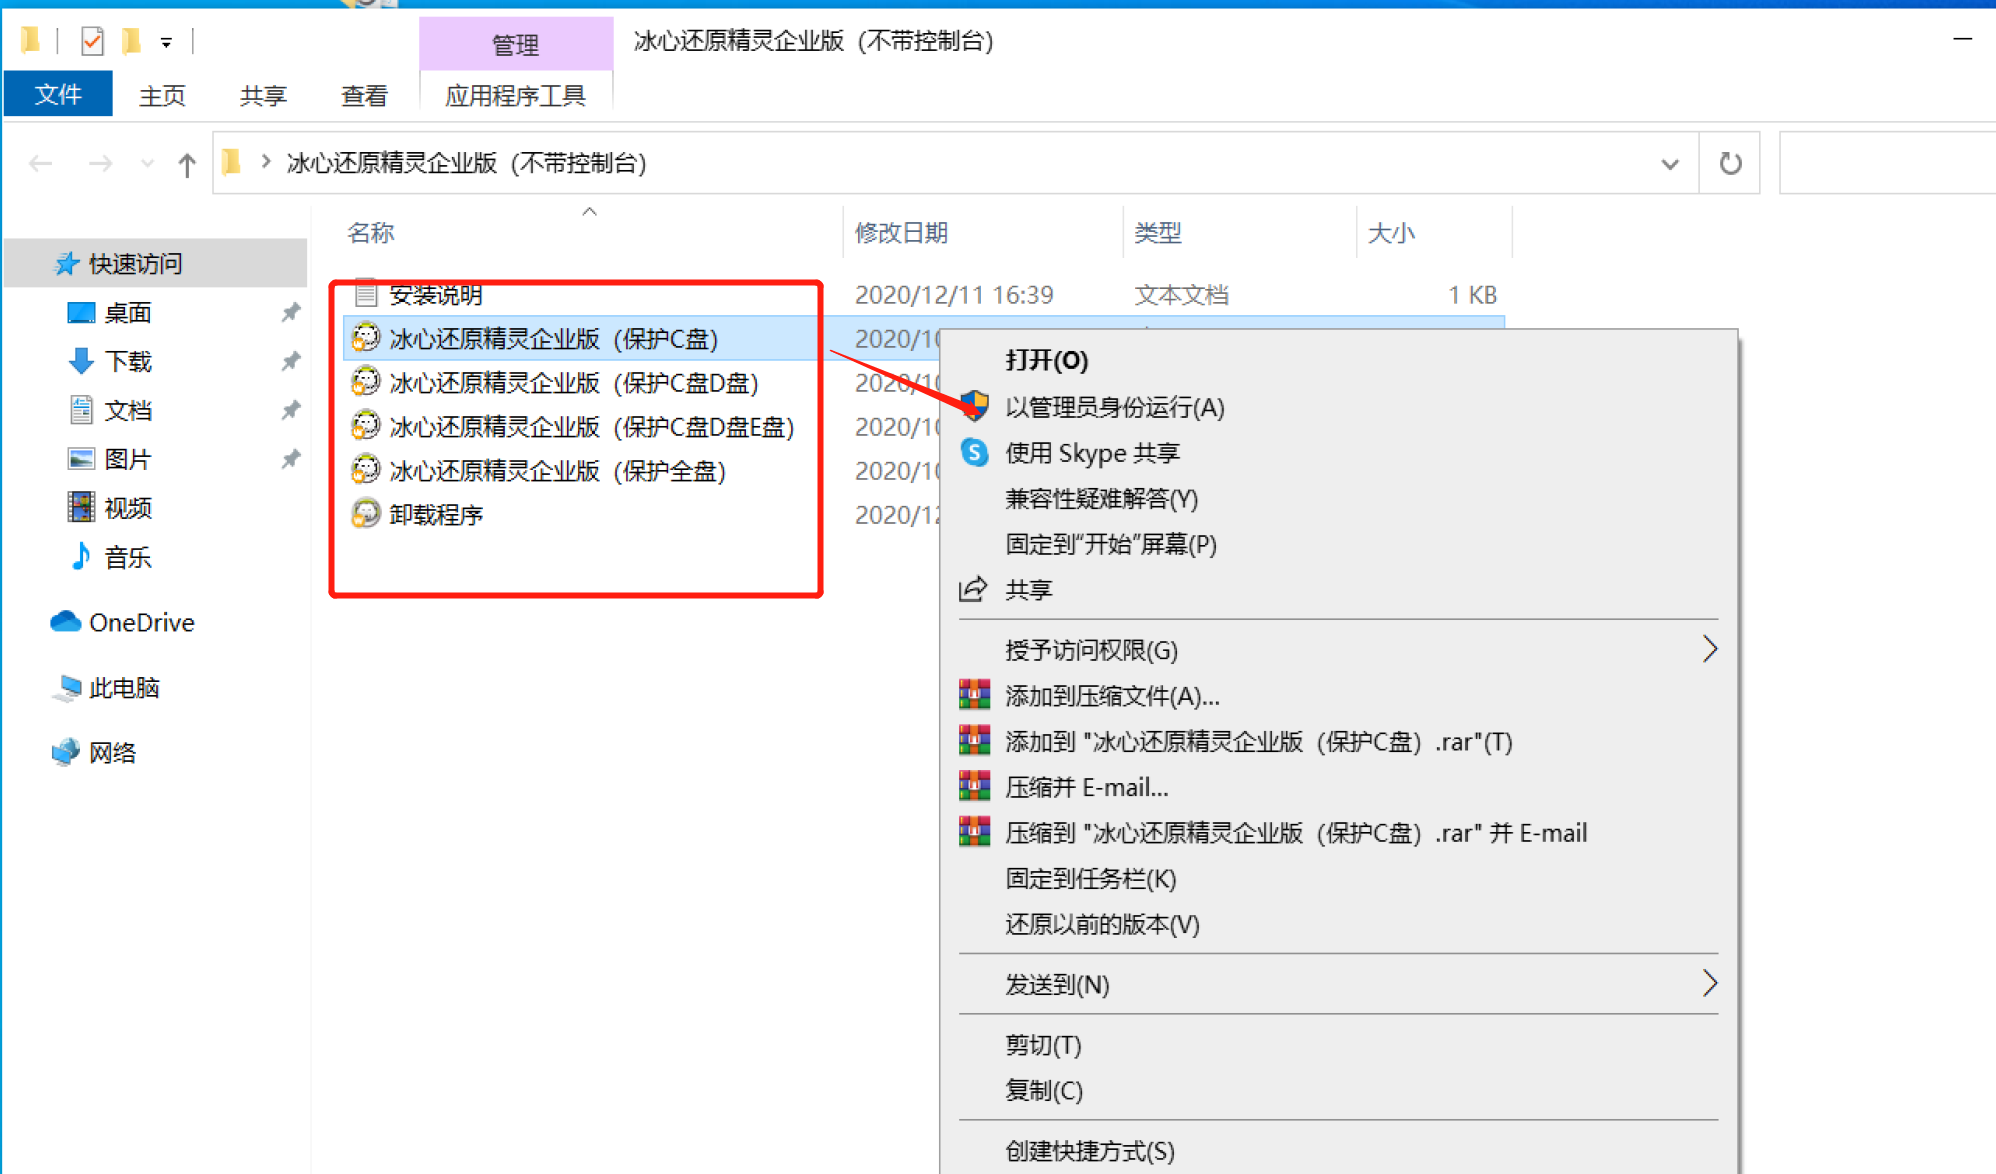This screenshot has width=1996, height=1174.
Task: Click the admin shield icon in context menu
Action: click(x=974, y=405)
